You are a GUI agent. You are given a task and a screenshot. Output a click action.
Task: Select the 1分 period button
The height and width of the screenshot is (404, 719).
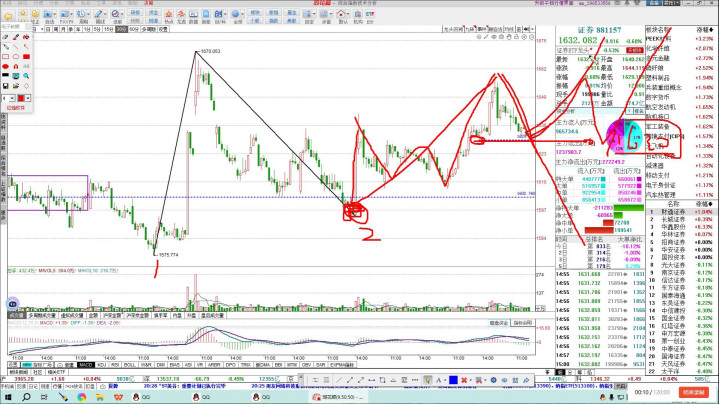coord(86,29)
